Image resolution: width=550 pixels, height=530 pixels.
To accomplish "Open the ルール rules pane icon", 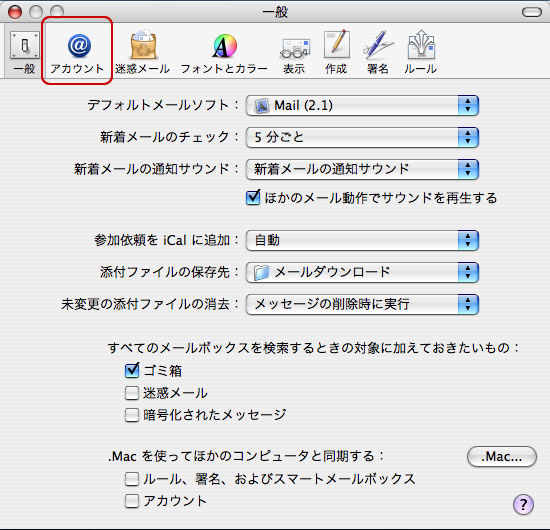I will point(420,53).
